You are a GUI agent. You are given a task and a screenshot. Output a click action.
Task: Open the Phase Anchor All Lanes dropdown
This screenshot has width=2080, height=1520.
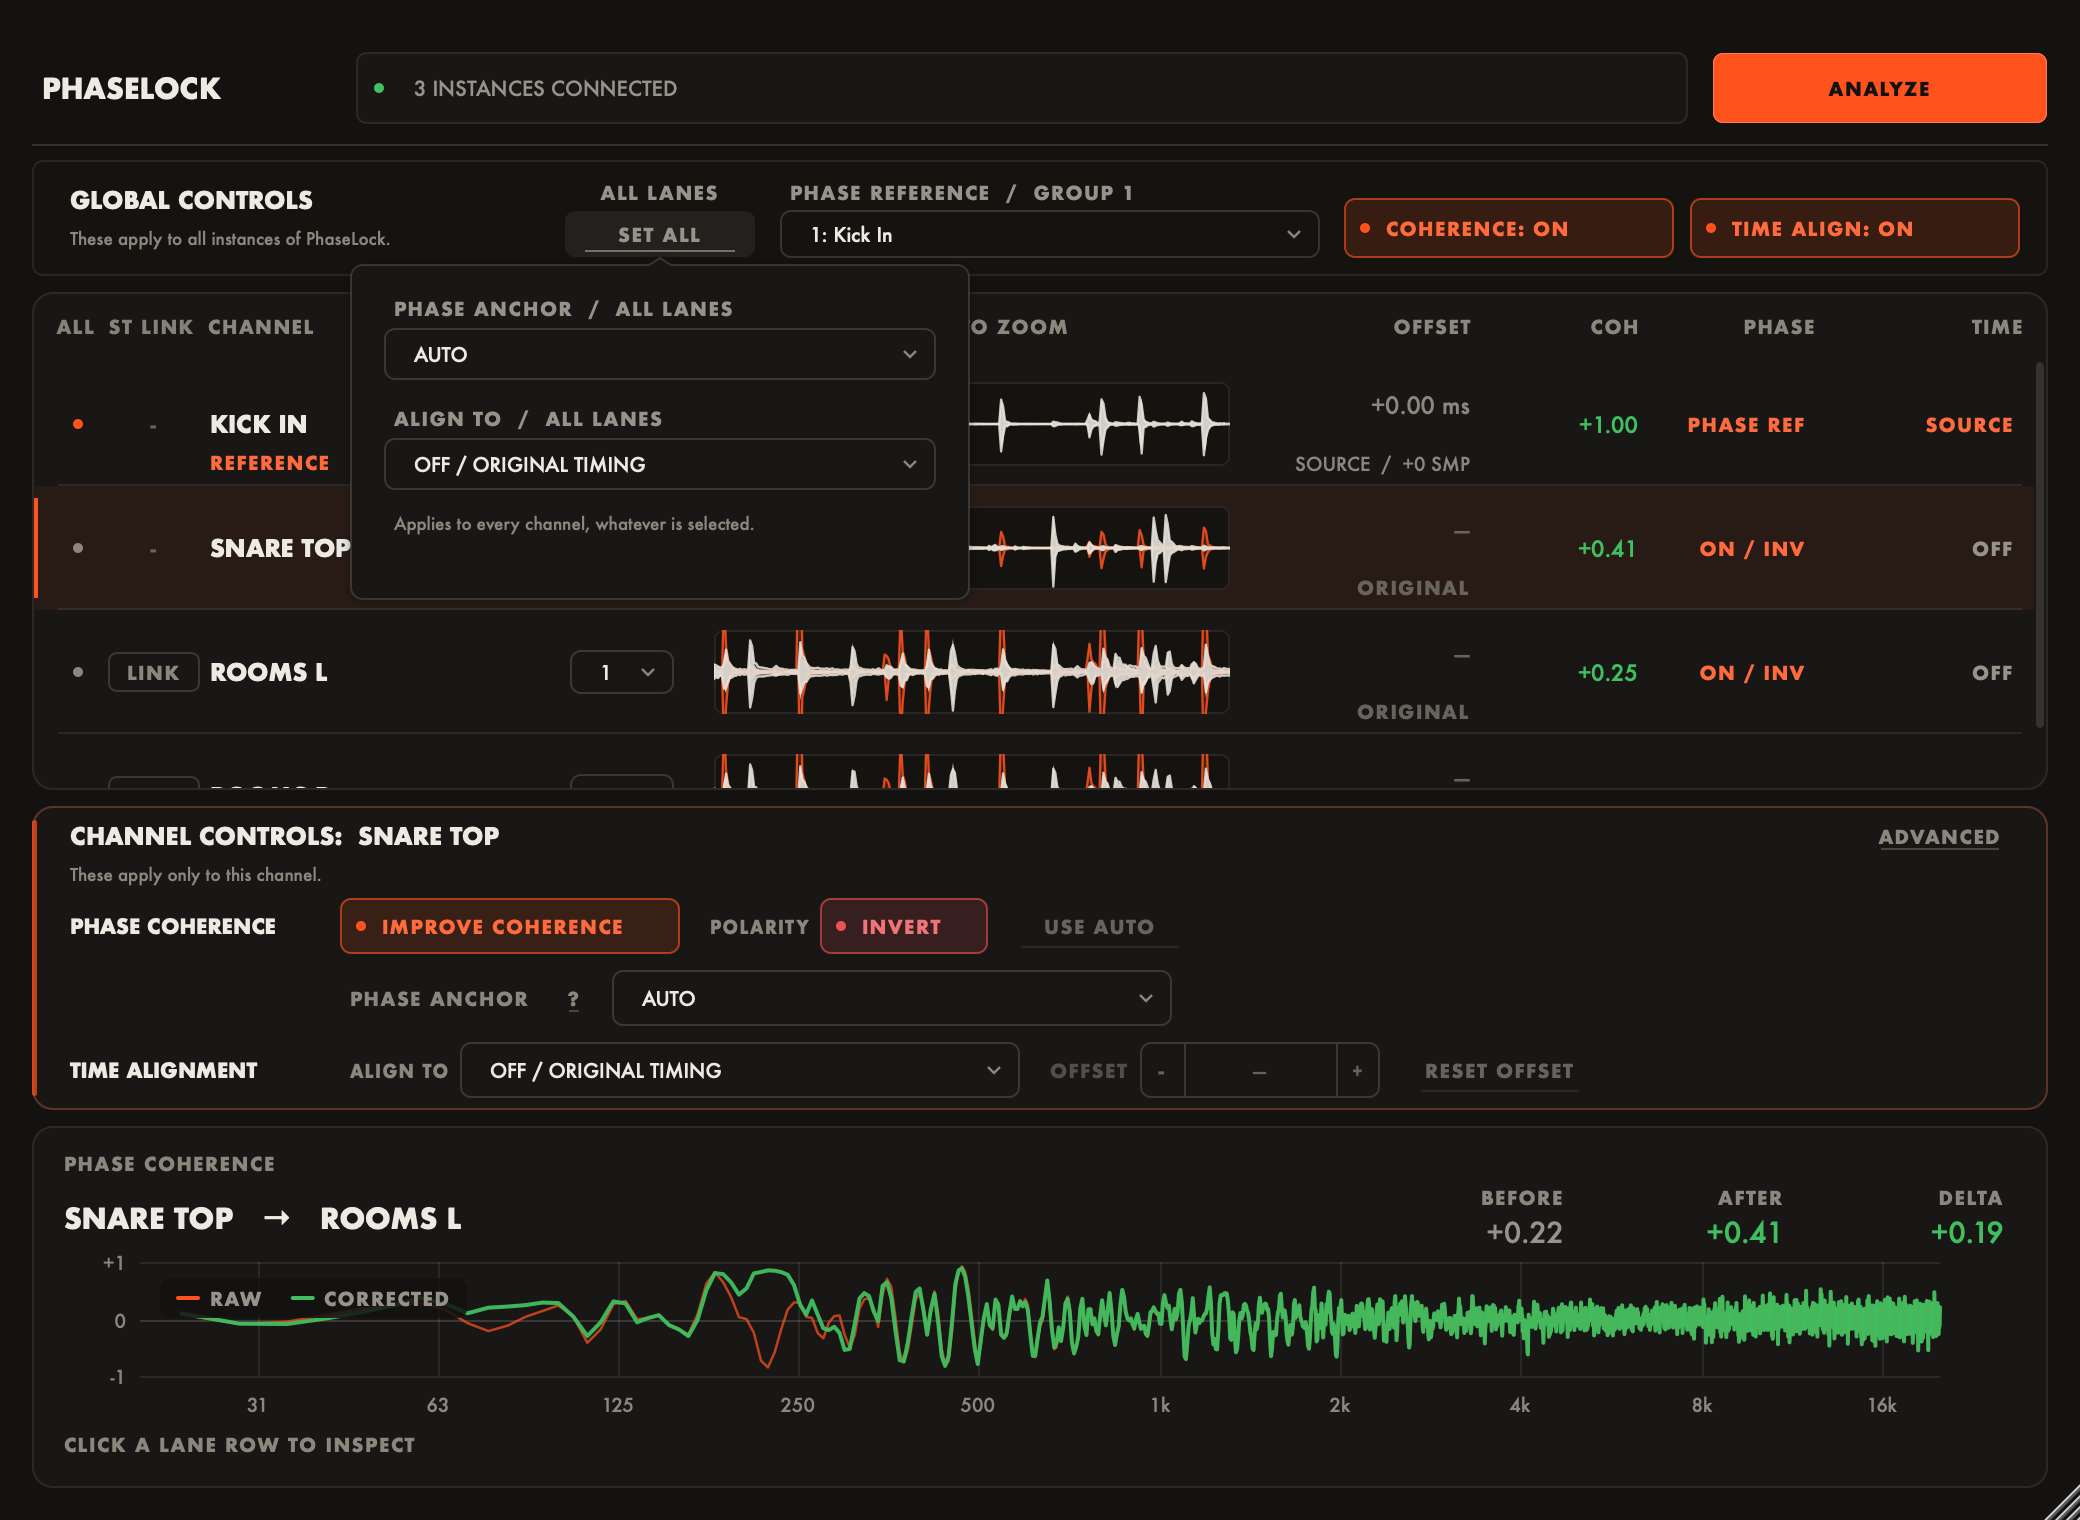click(x=660, y=354)
